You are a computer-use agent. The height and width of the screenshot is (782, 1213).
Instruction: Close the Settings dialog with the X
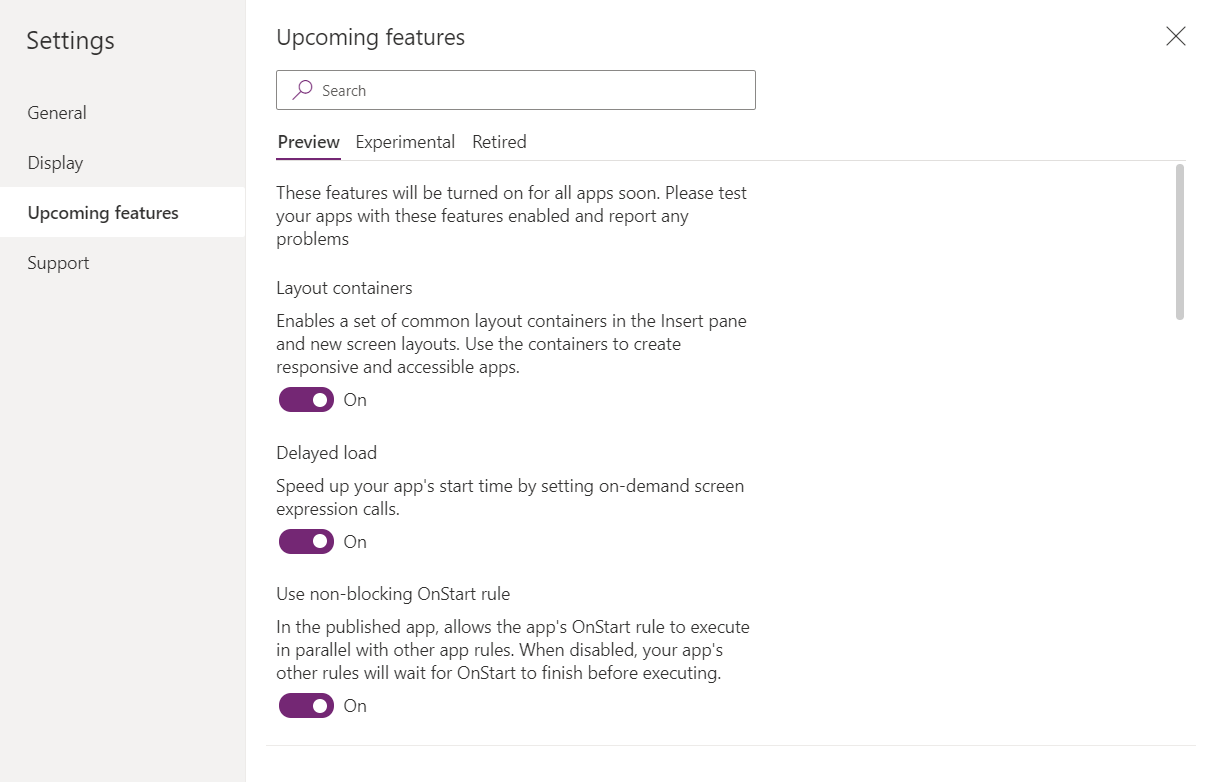pos(1176,37)
